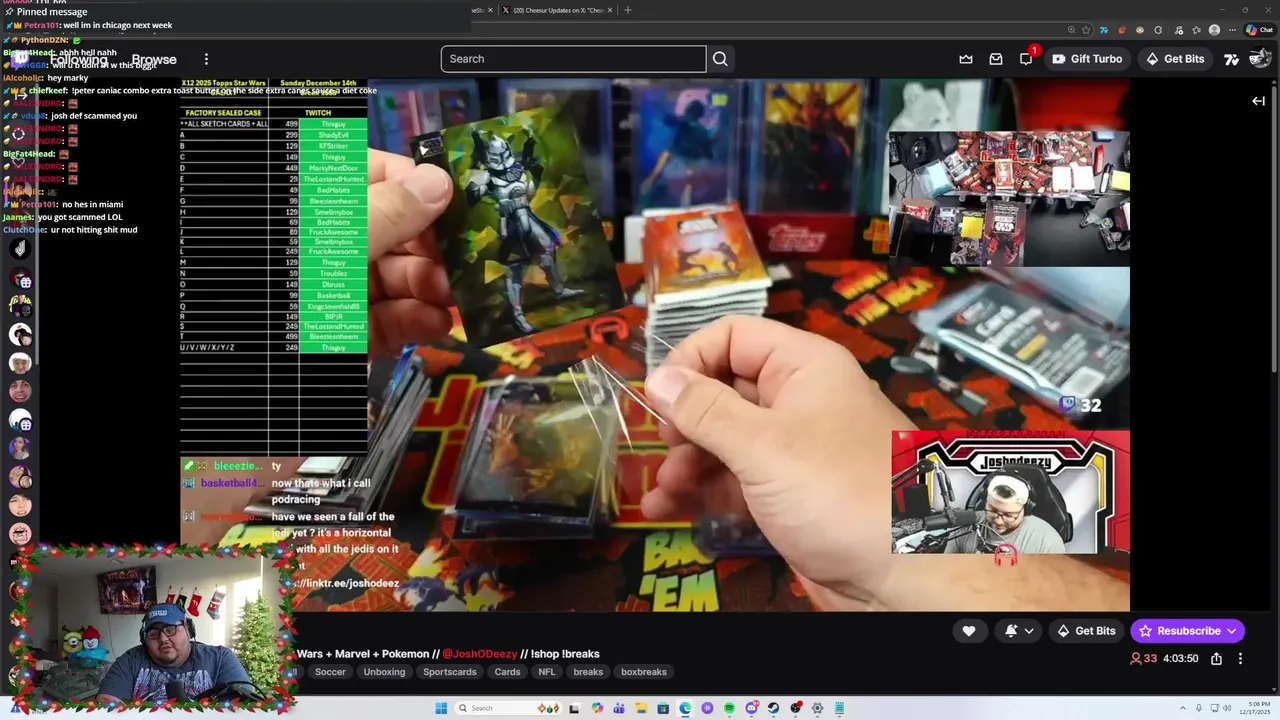Open the browser favorites list icon
This screenshot has width=1280, height=720.
(x=1197, y=30)
